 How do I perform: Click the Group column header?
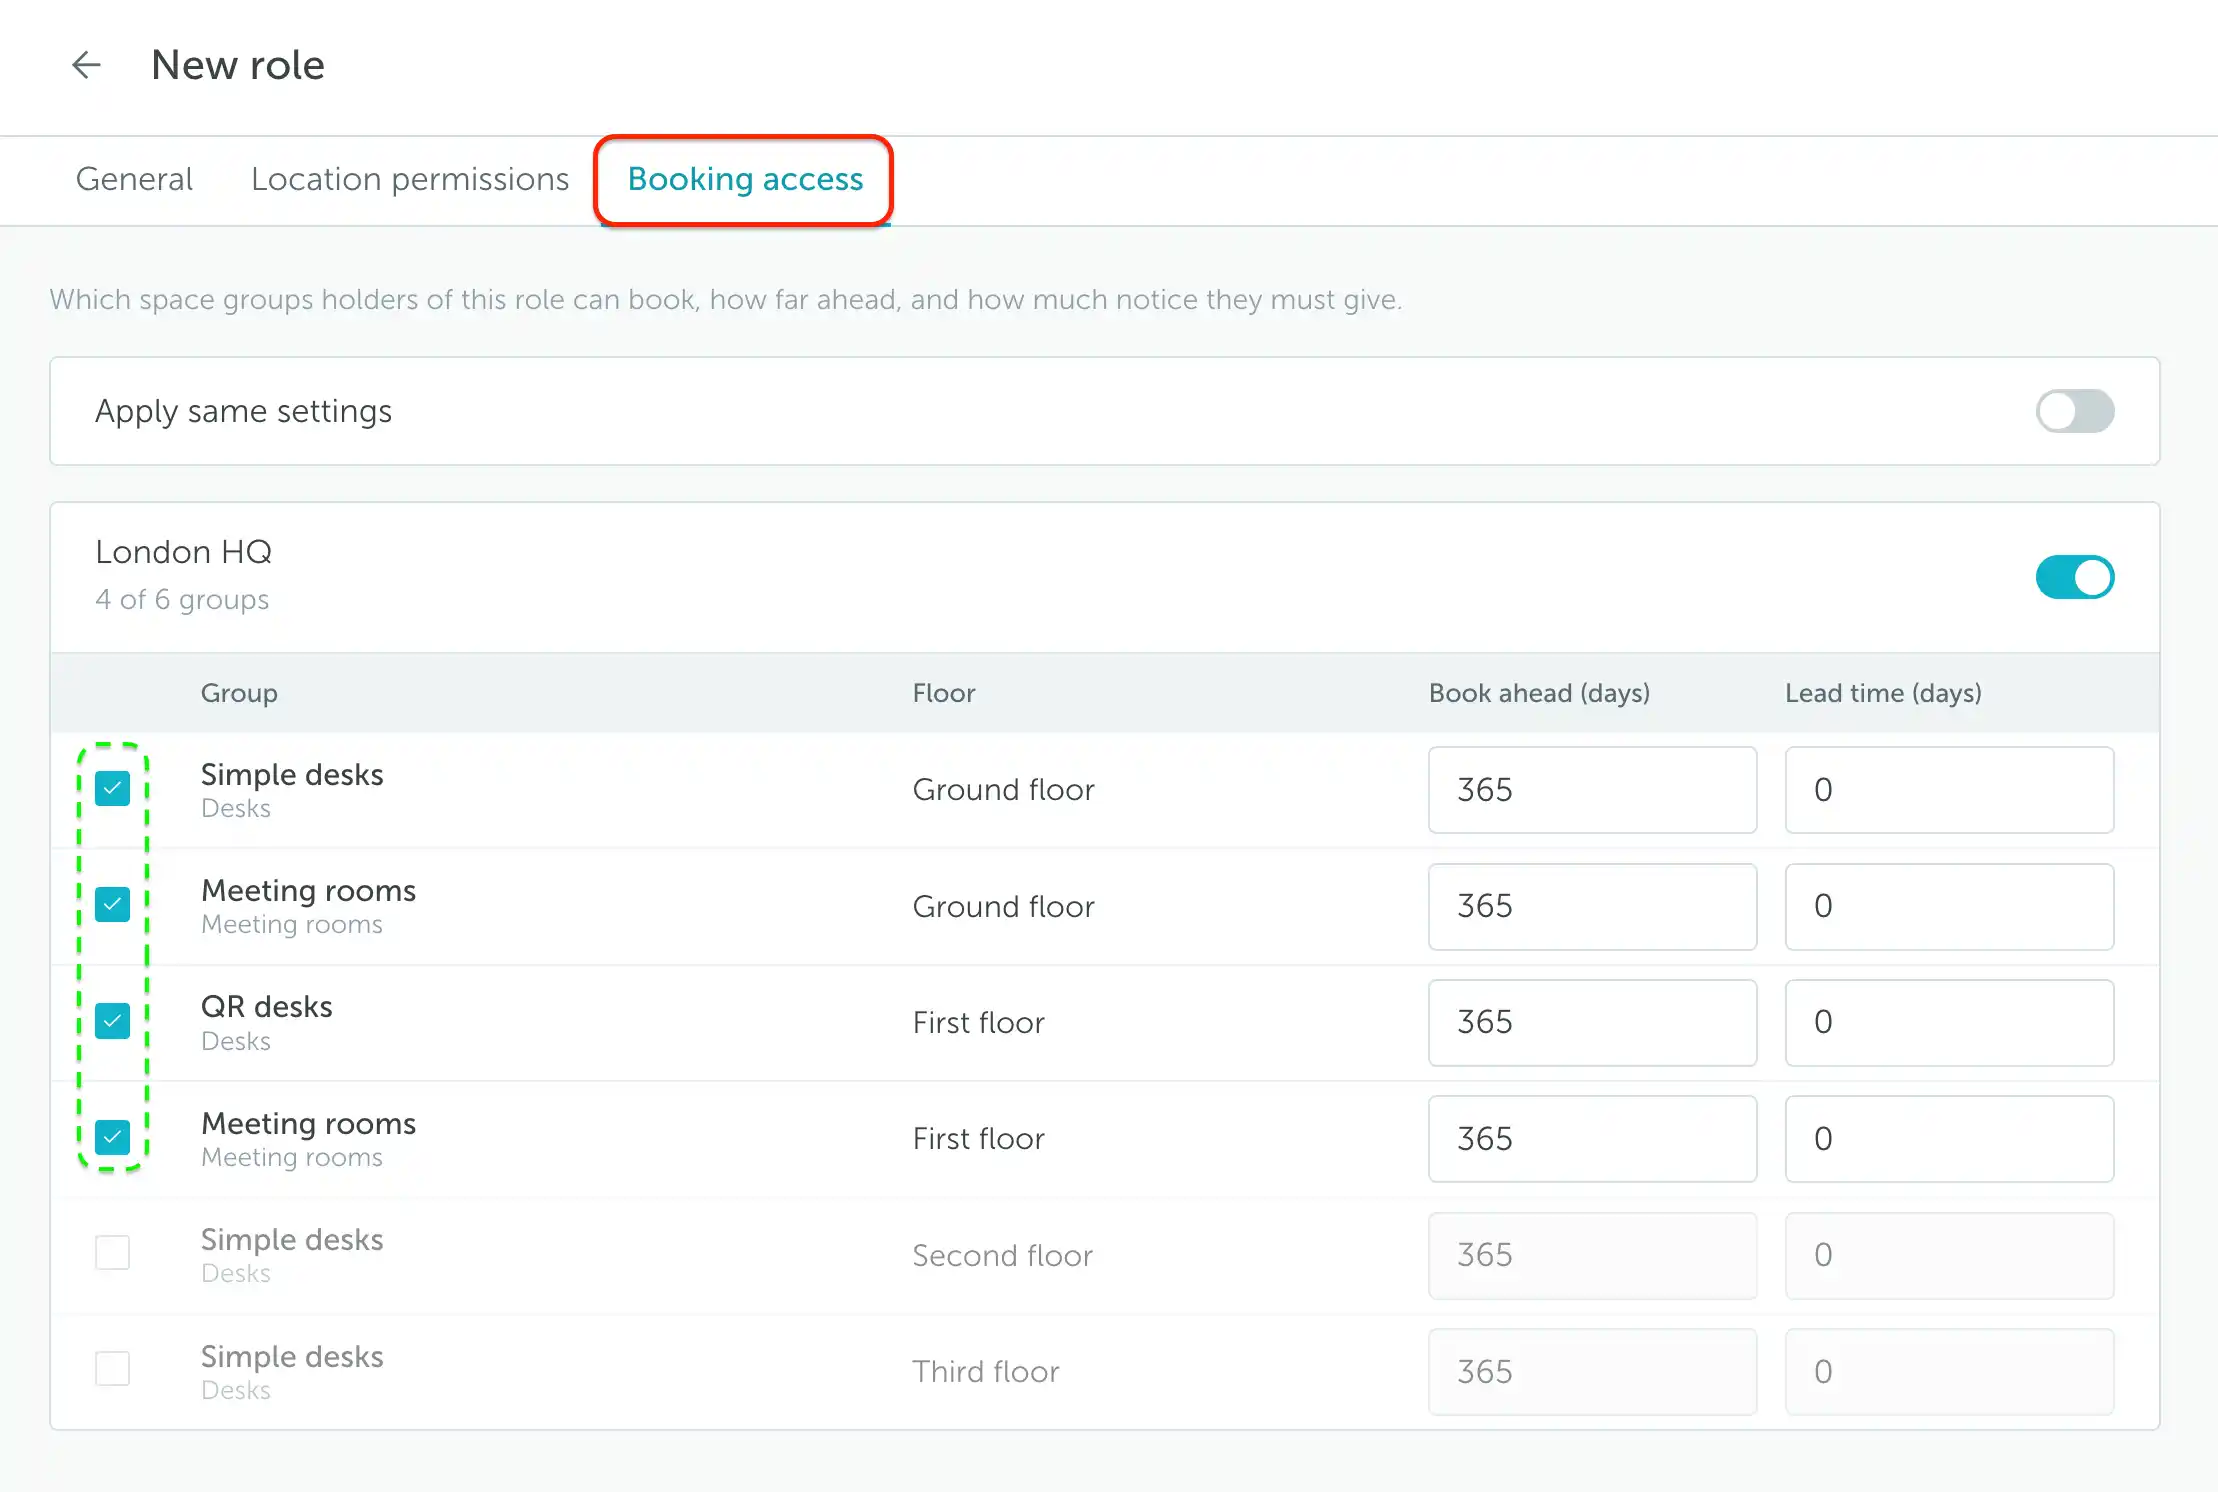tap(239, 693)
